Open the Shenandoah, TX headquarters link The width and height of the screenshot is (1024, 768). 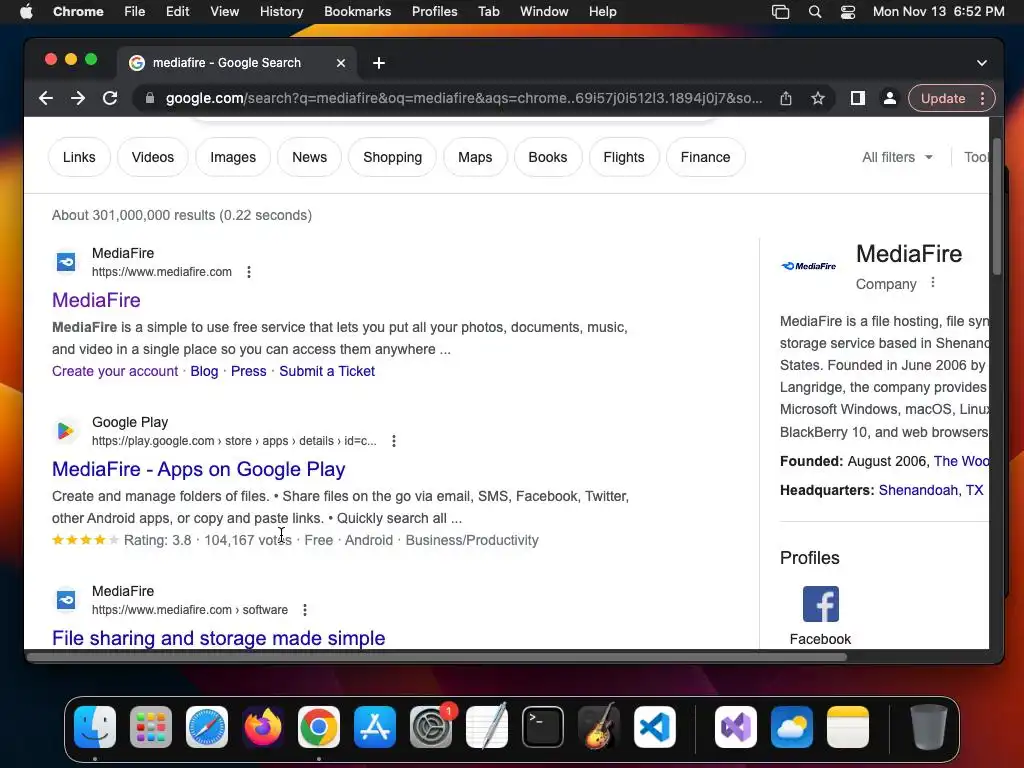[x=931, y=490]
